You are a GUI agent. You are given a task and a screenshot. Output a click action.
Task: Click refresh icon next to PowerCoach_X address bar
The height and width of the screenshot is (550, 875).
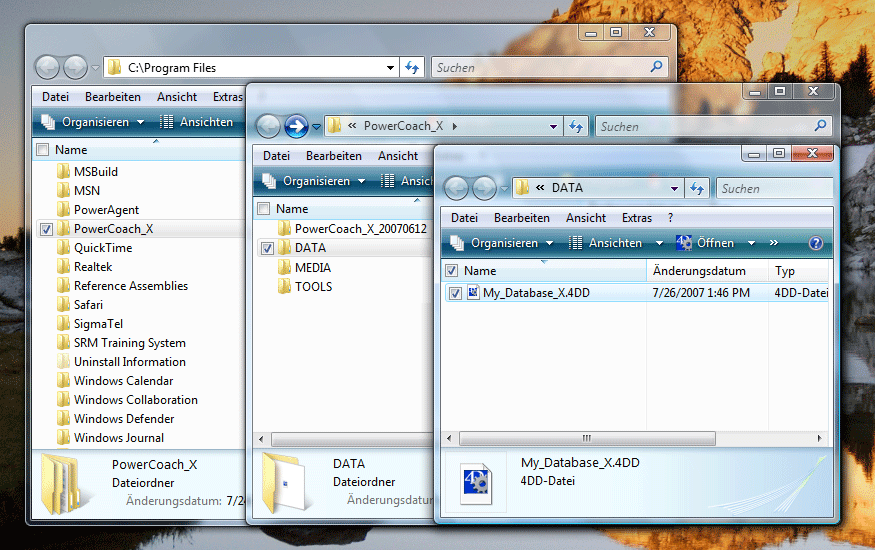(x=576, y=127)
